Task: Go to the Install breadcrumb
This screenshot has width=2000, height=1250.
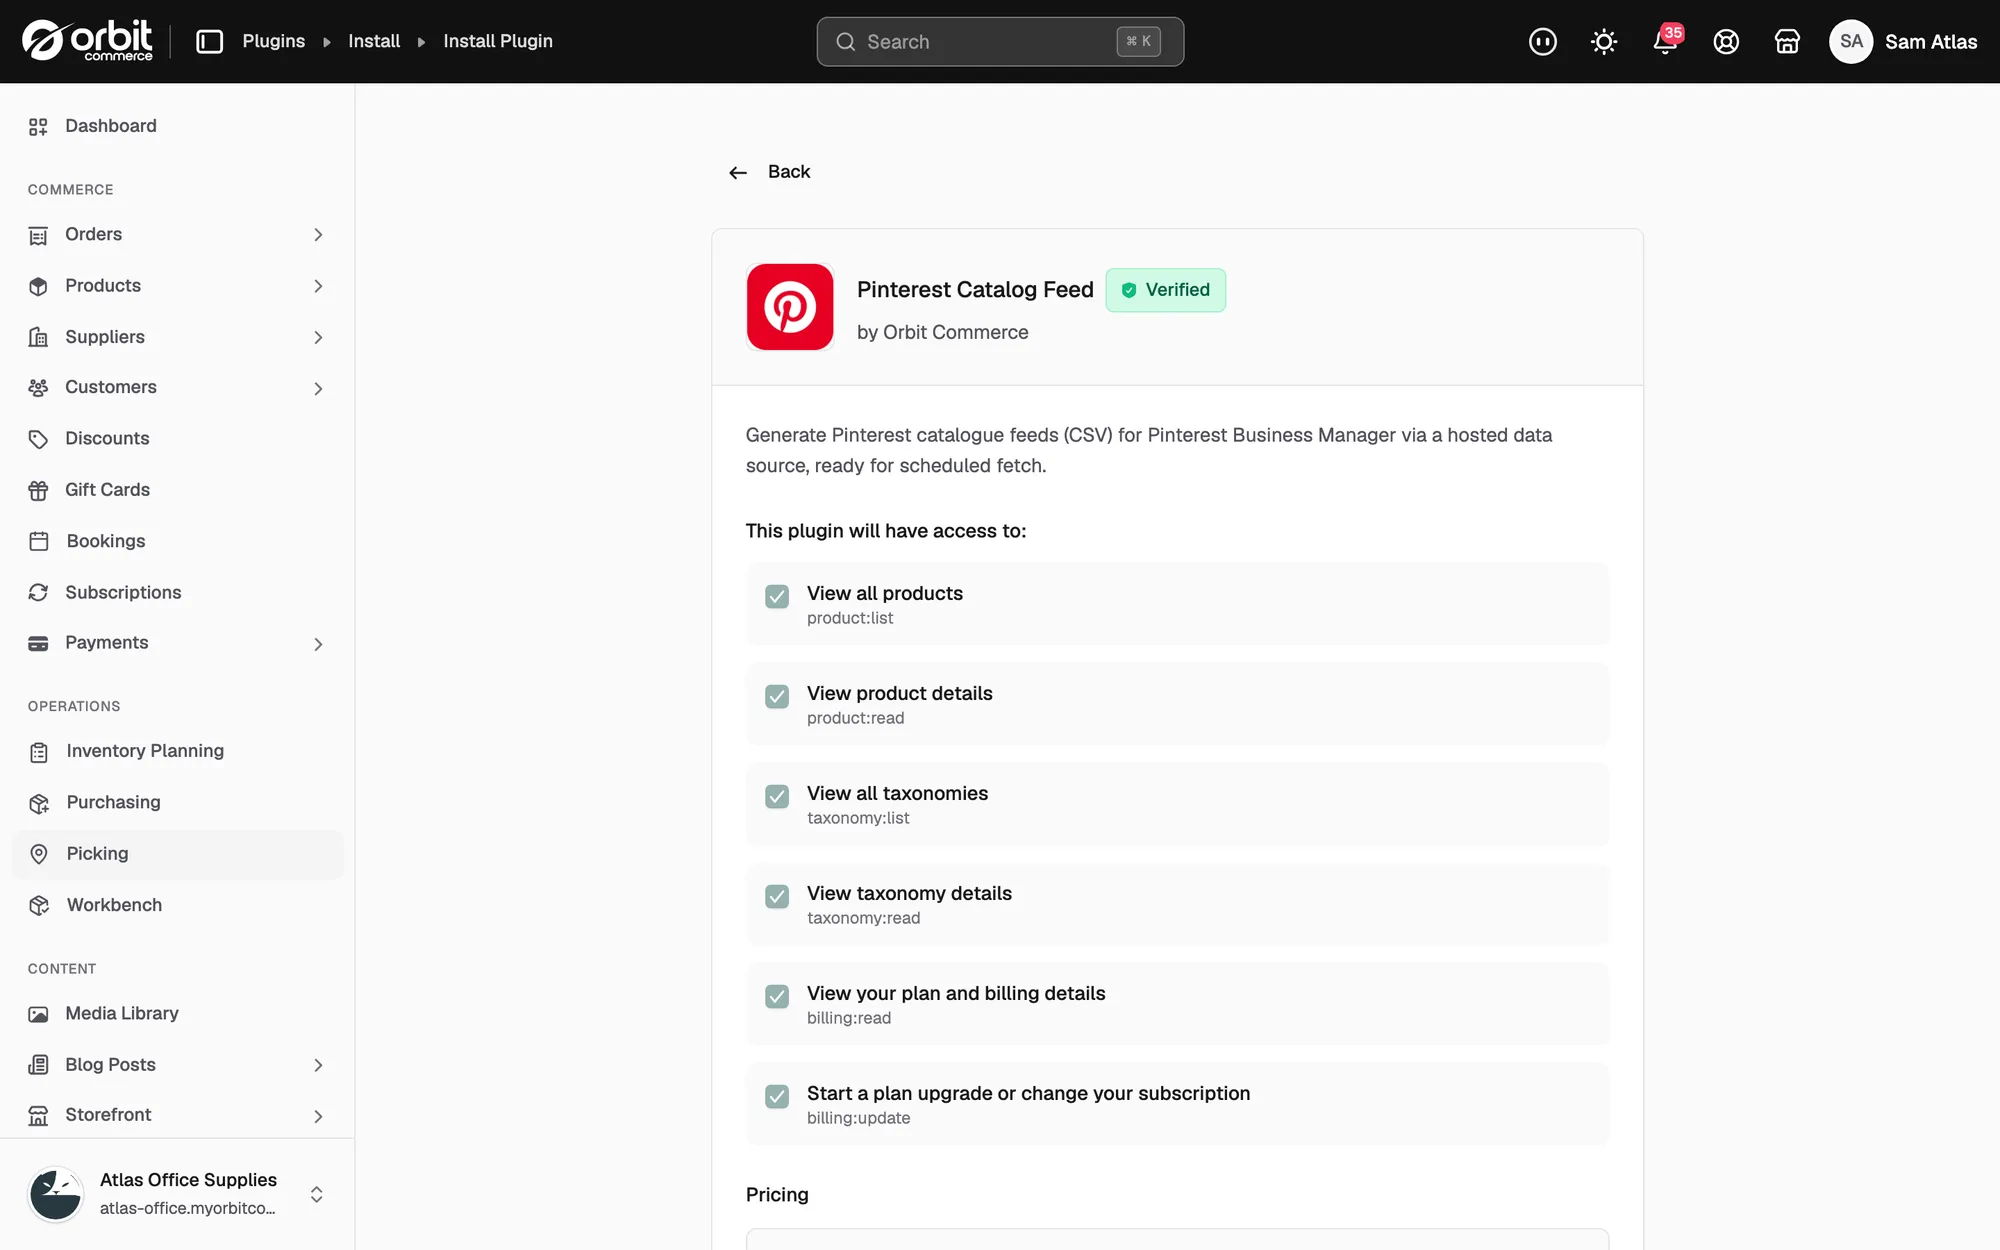Action: tap(374, 41)
